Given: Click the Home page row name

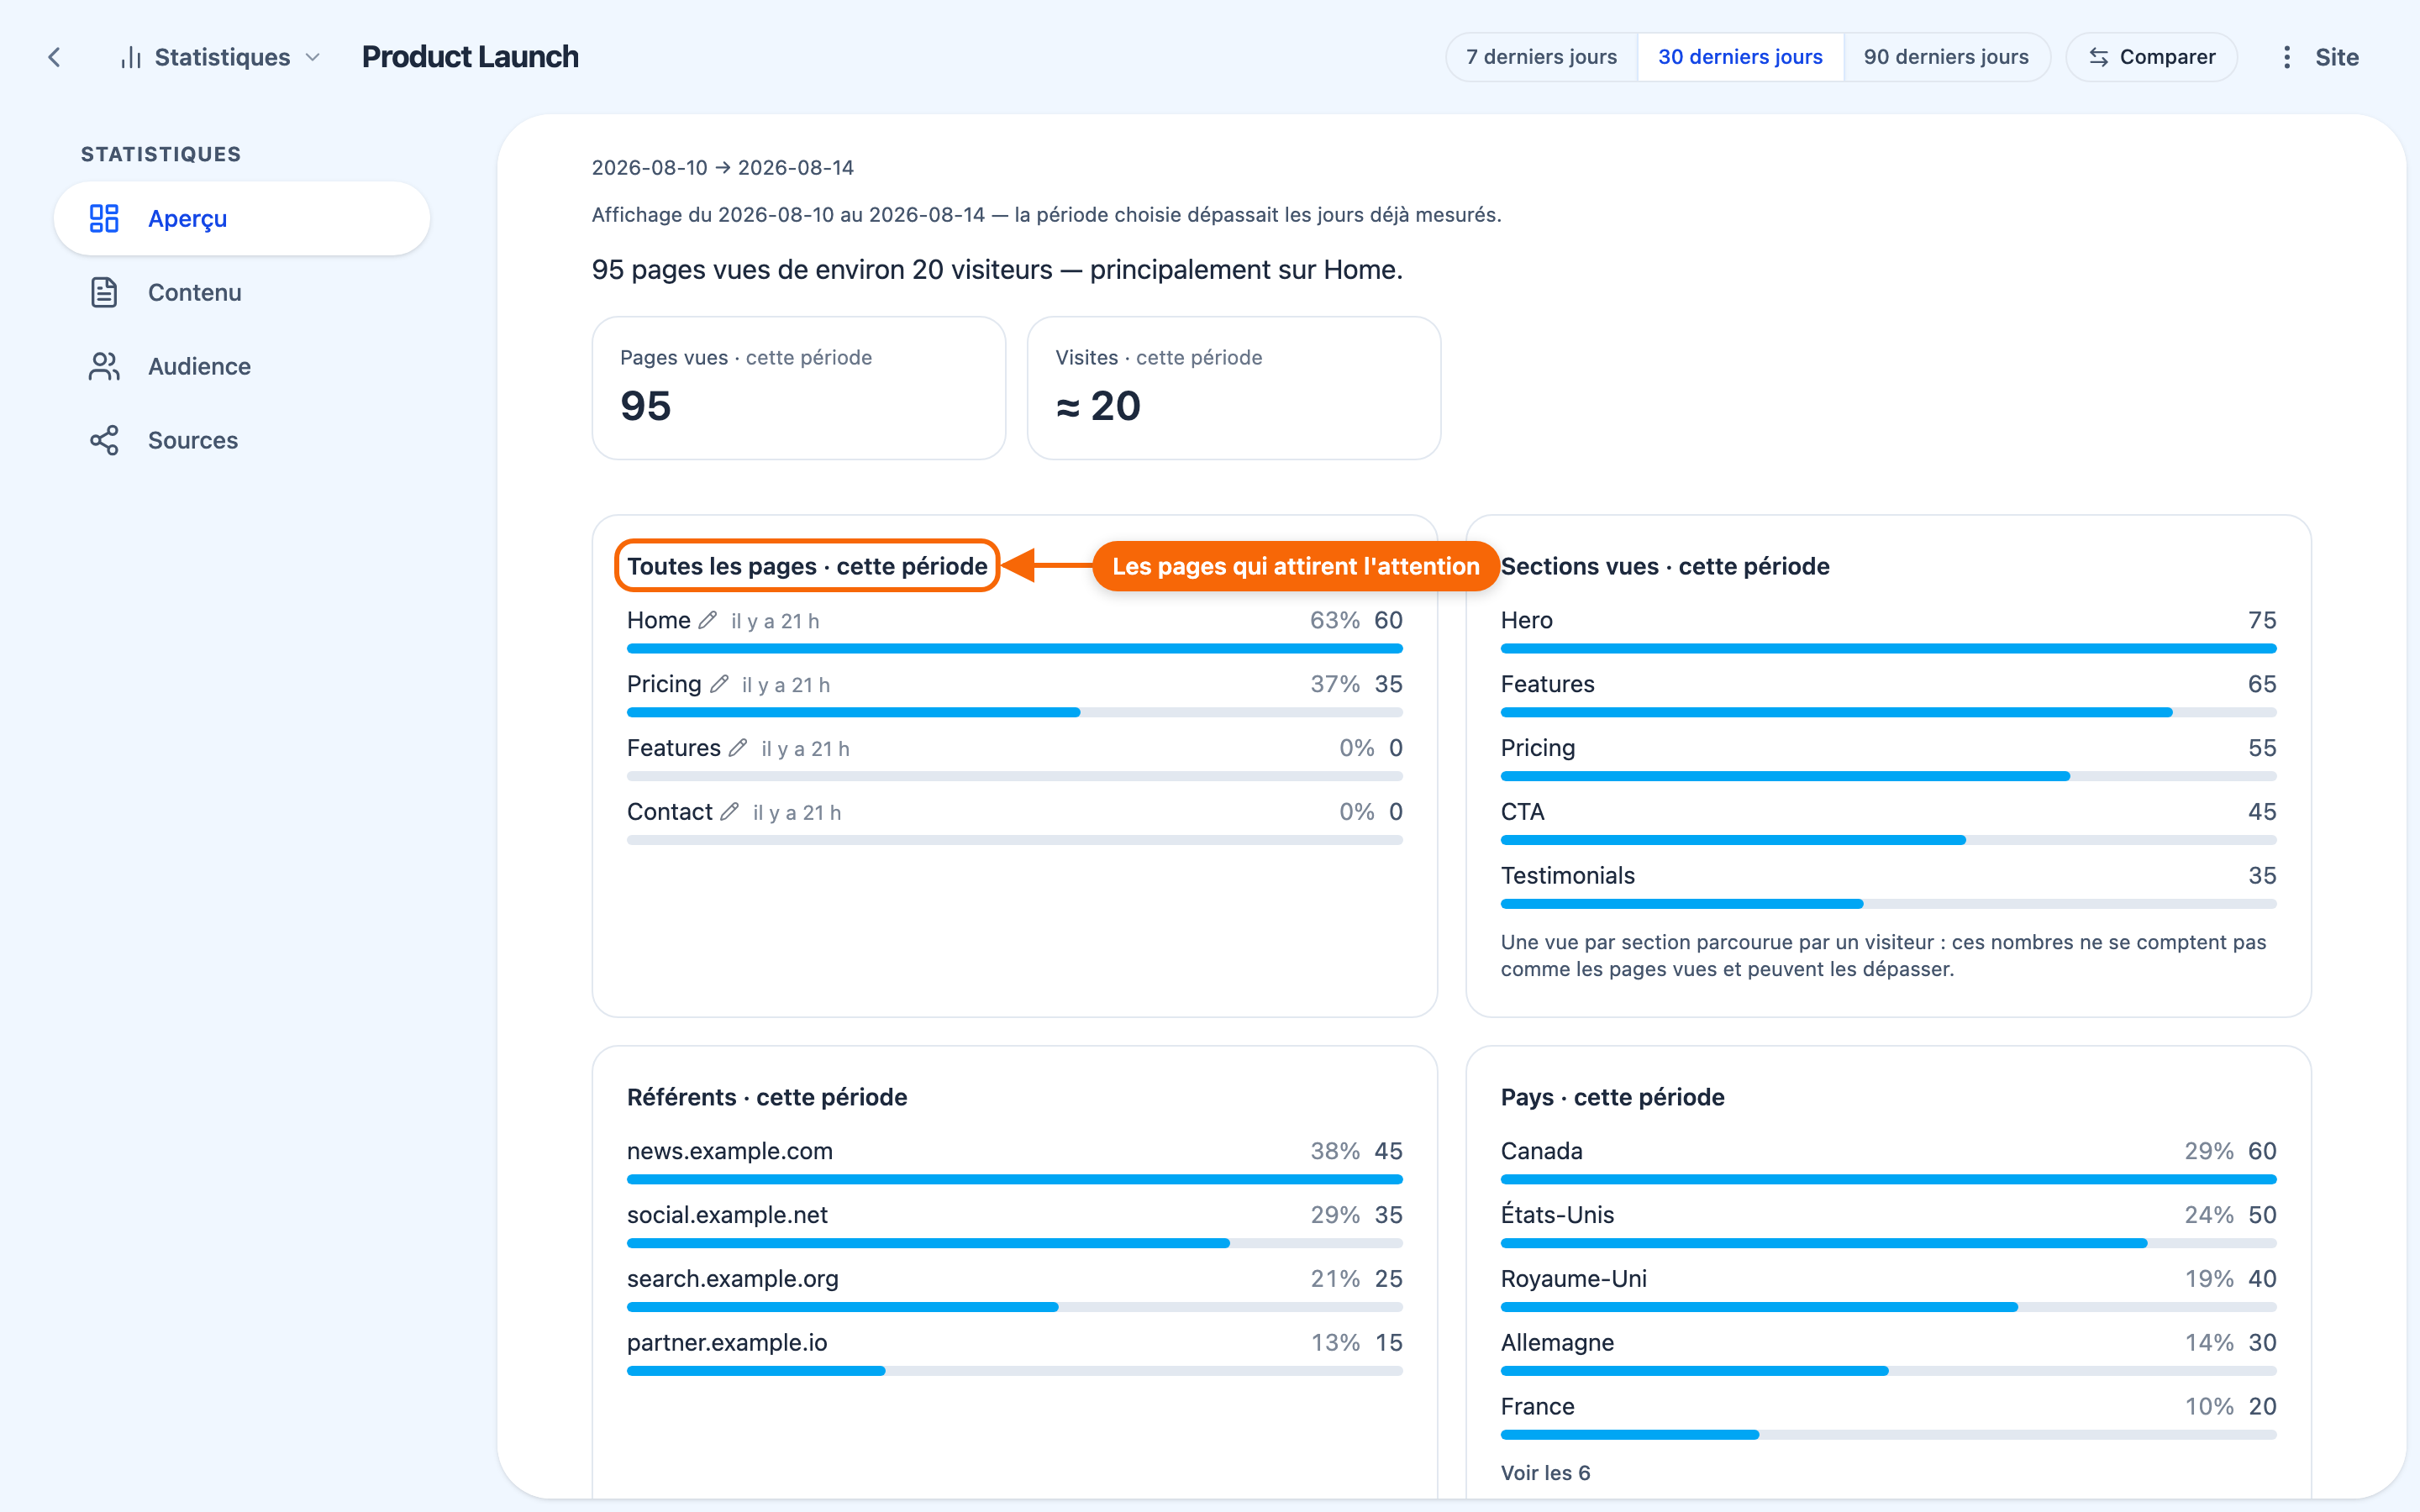Looking at the screenshot, I should pyautogui.click(x=658, y=620).
